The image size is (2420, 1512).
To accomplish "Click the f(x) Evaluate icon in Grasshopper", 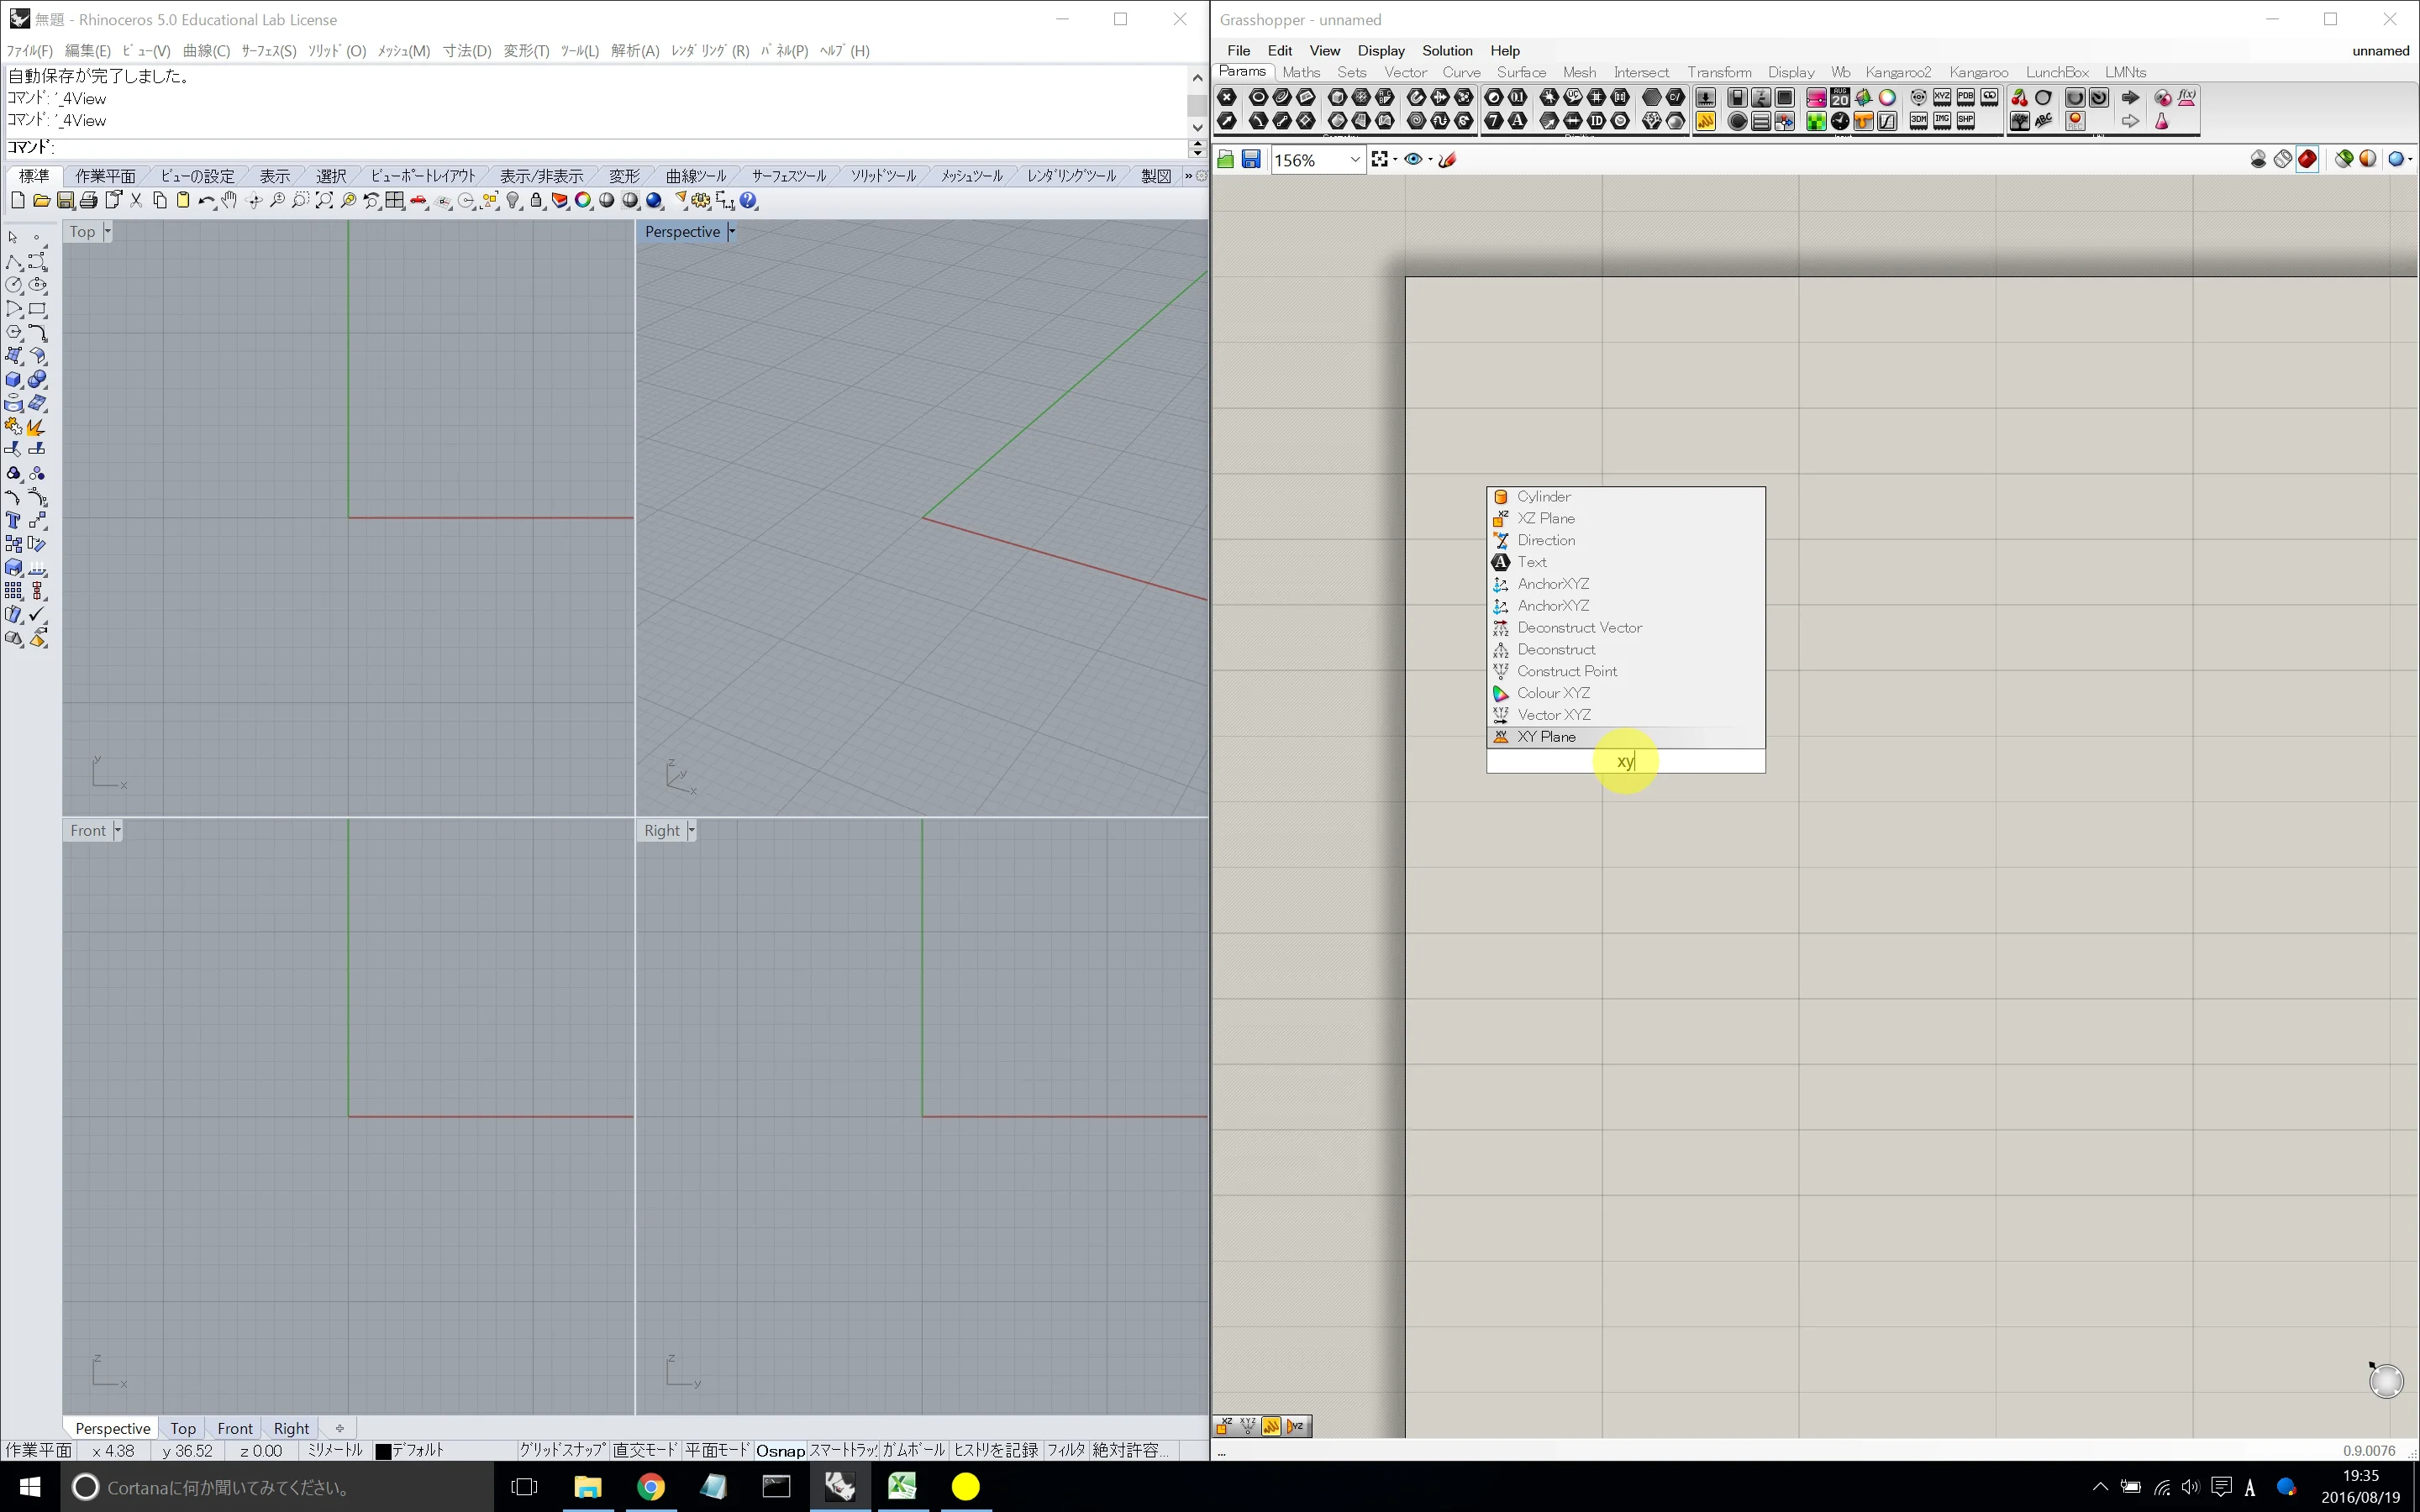I will click(2187, 97).
